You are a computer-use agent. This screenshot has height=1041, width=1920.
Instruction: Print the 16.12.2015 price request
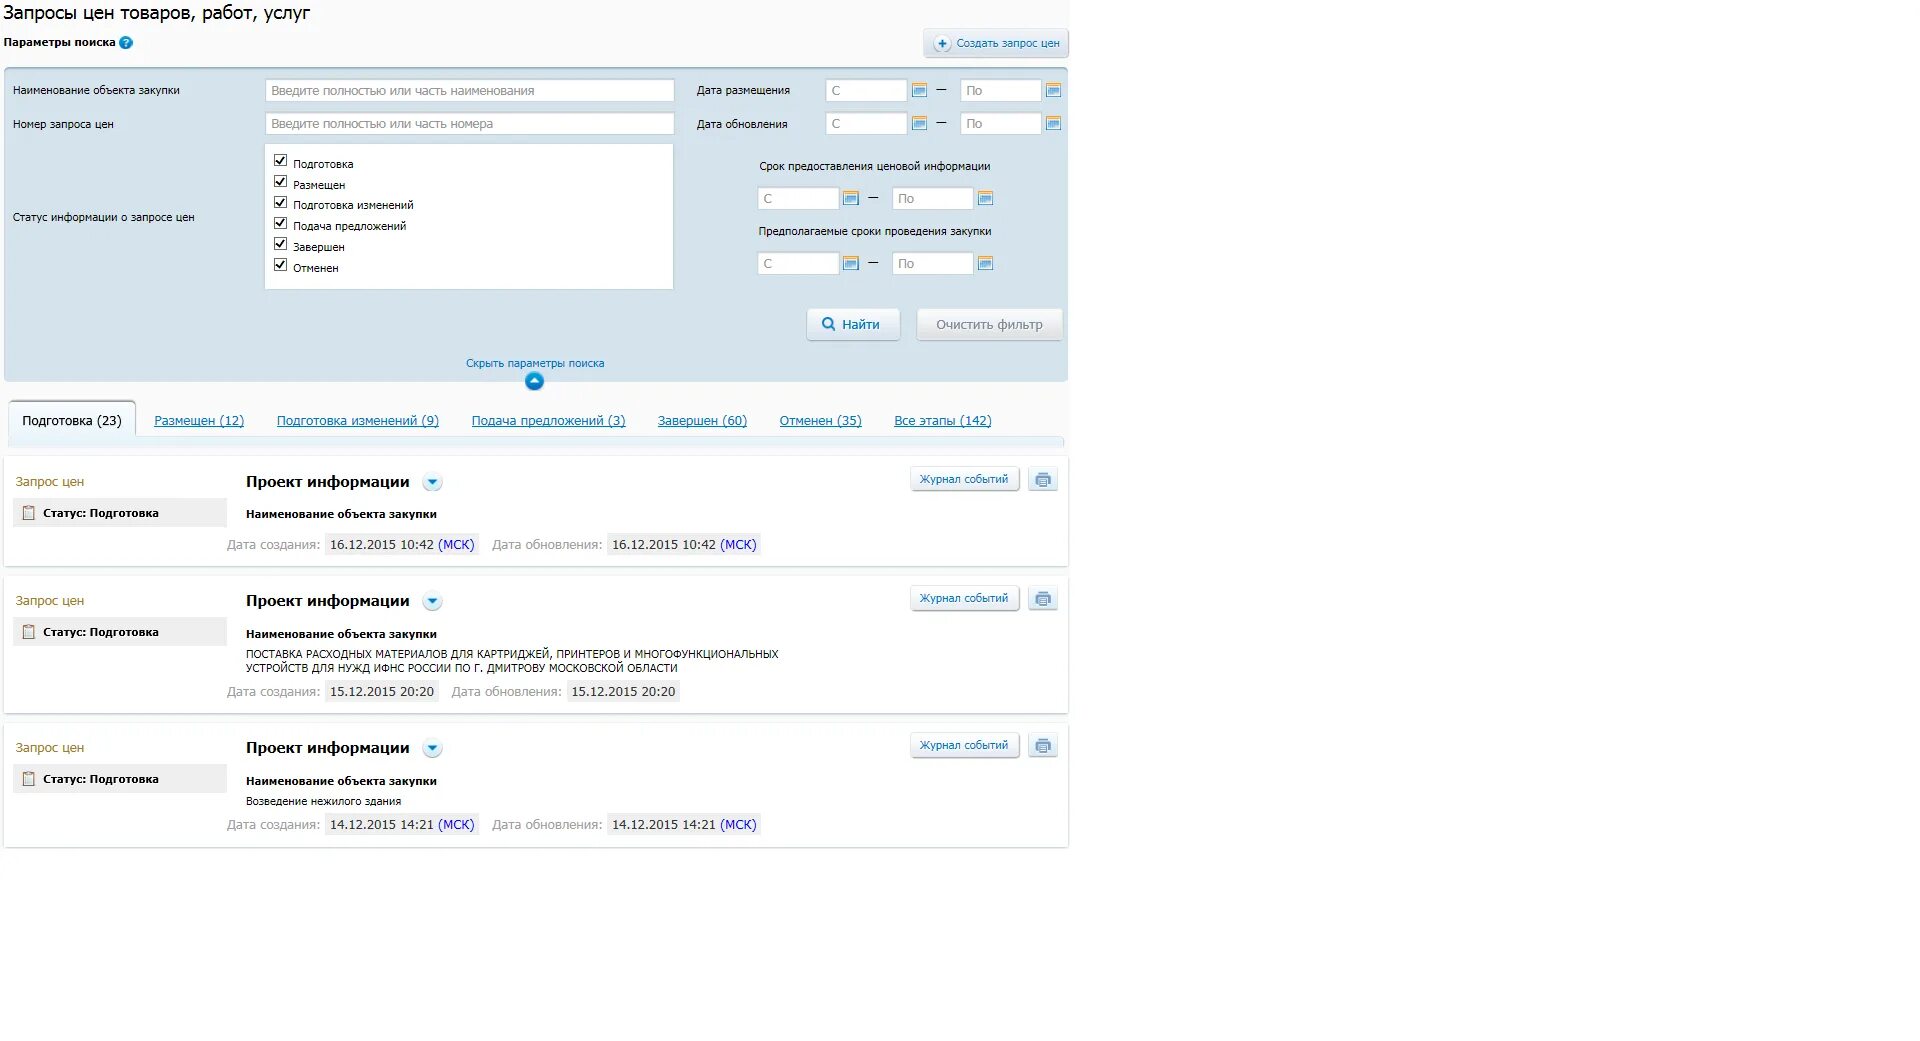1043,480
